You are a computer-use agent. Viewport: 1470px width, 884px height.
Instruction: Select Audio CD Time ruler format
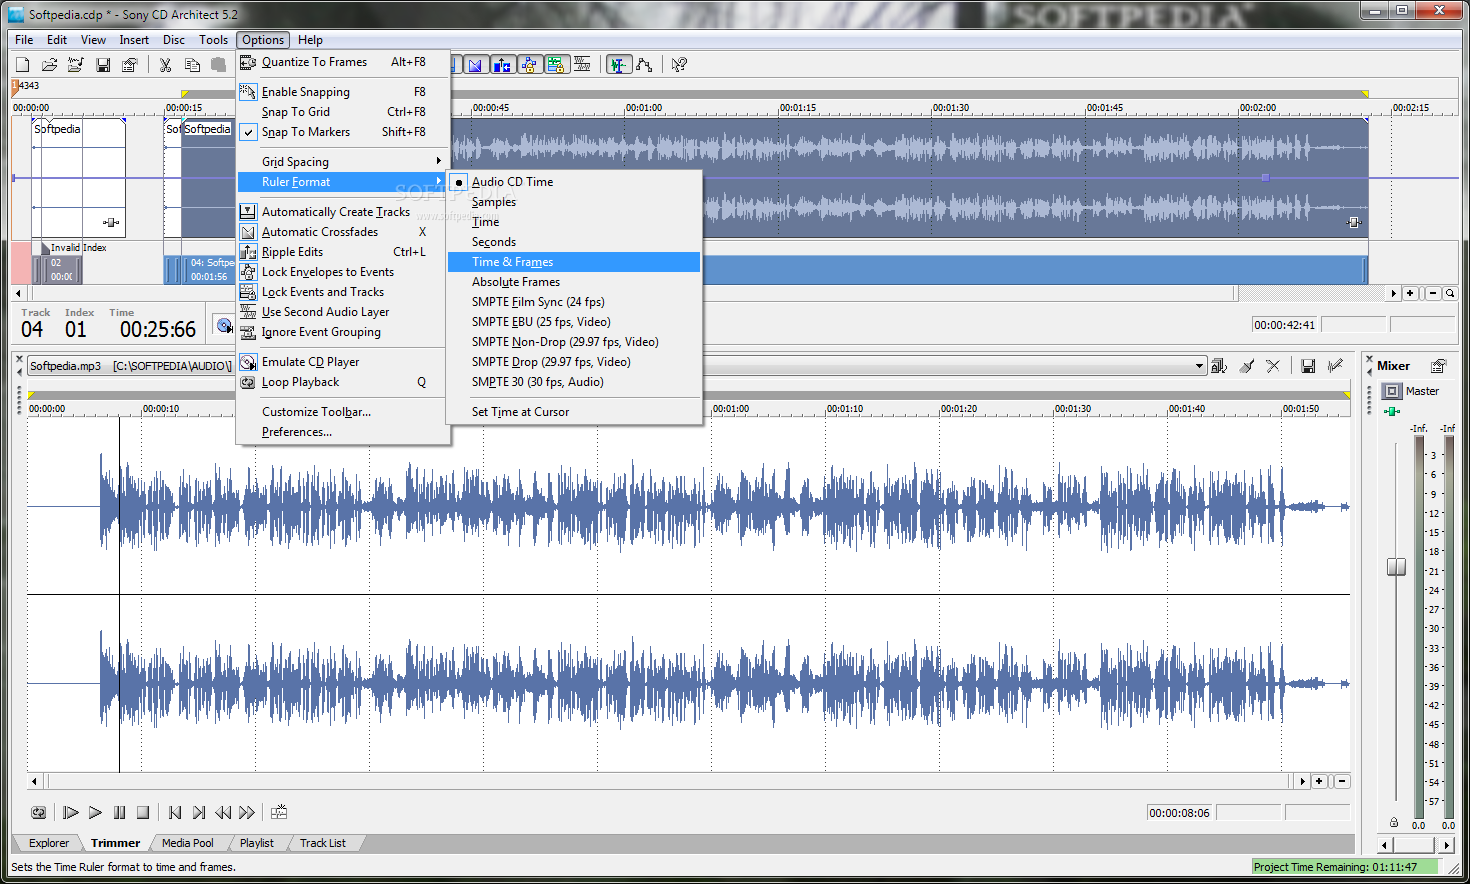[x=574, y=182]
